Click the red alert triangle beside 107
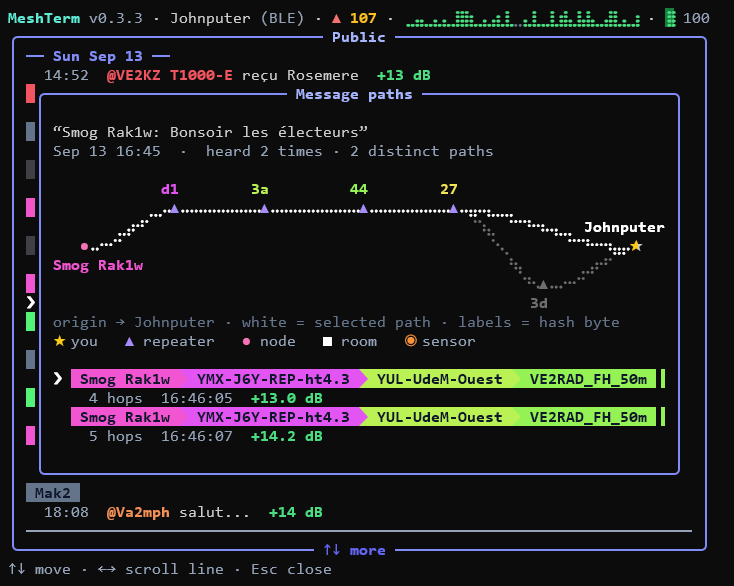Screen dimensions: 734x586 tap(336, 19)
